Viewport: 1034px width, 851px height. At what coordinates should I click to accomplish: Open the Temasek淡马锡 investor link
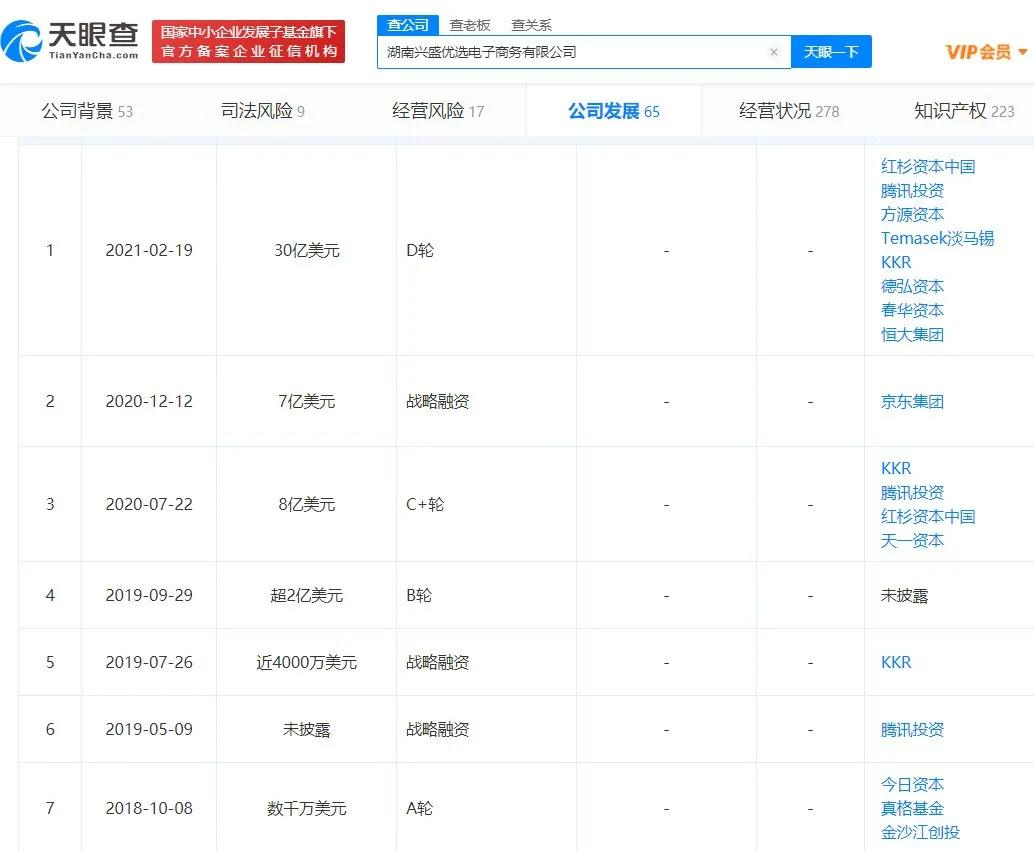tap(937, 238)
